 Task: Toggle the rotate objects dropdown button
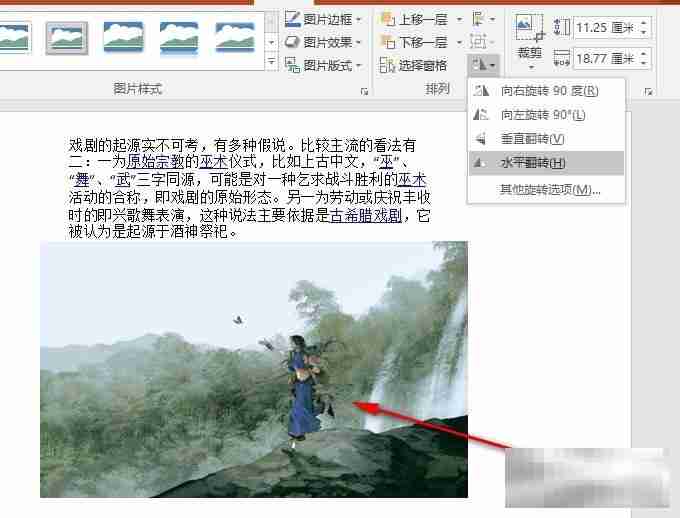484,65
